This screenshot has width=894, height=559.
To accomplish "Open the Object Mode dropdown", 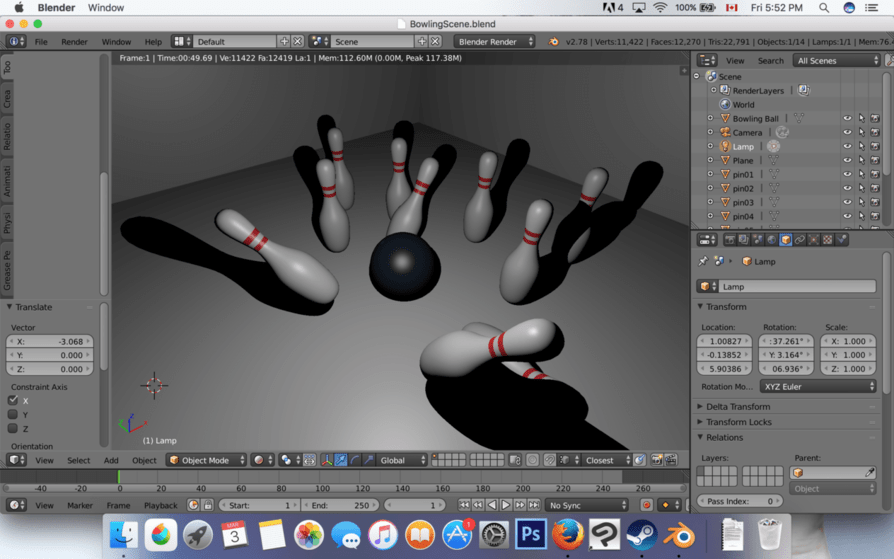I will [206, 460].
